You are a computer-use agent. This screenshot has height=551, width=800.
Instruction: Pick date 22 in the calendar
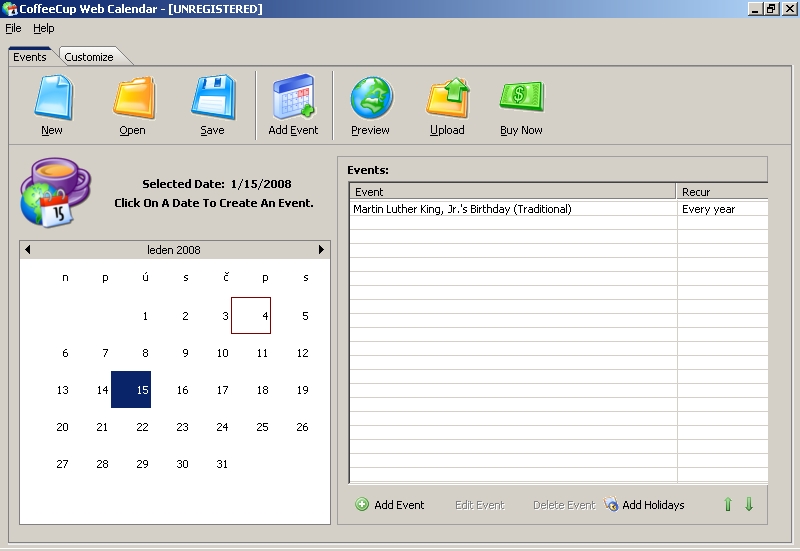click(142, 427)
